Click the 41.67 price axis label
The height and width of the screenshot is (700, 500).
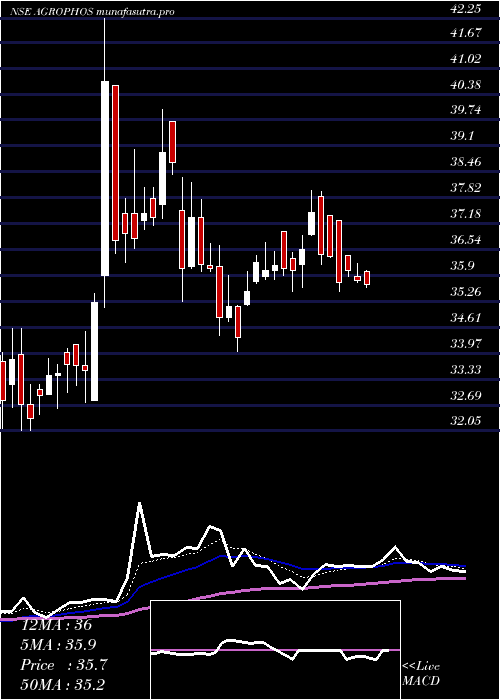(466, 33)
